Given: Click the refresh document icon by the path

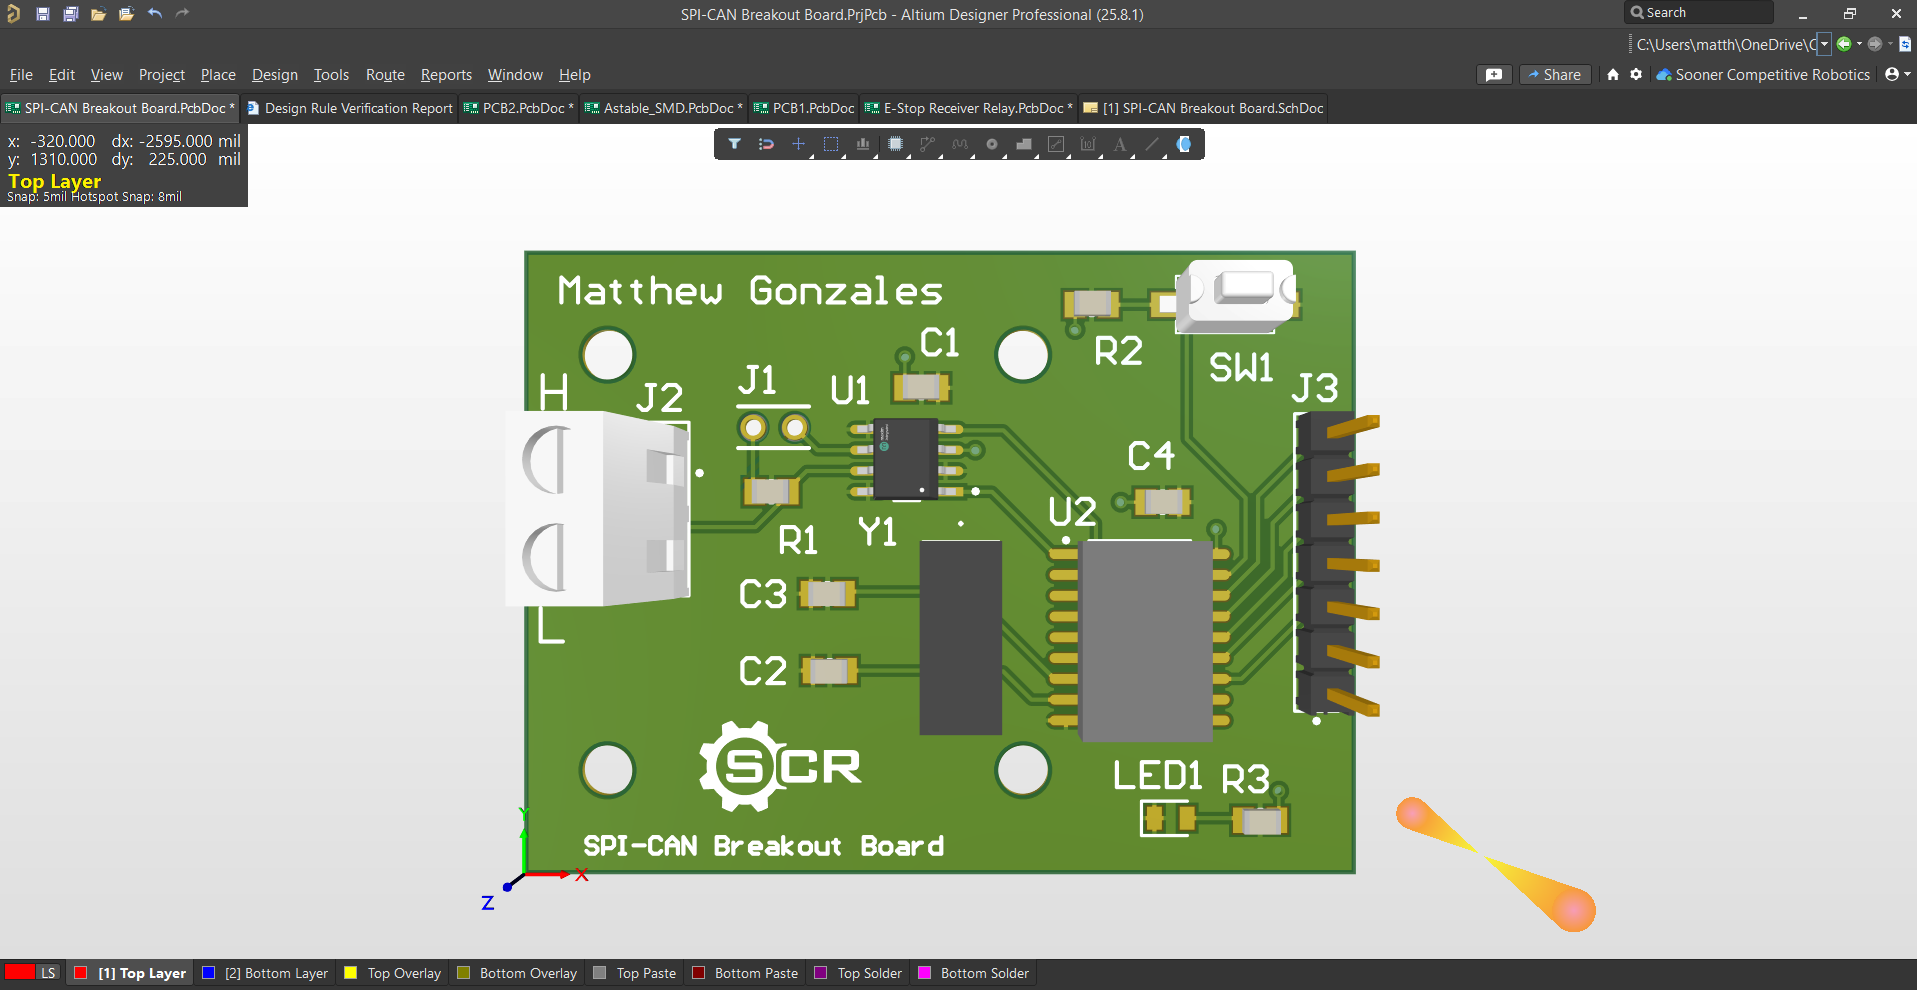Looking at the screenshot, I should pos(1905,44).
